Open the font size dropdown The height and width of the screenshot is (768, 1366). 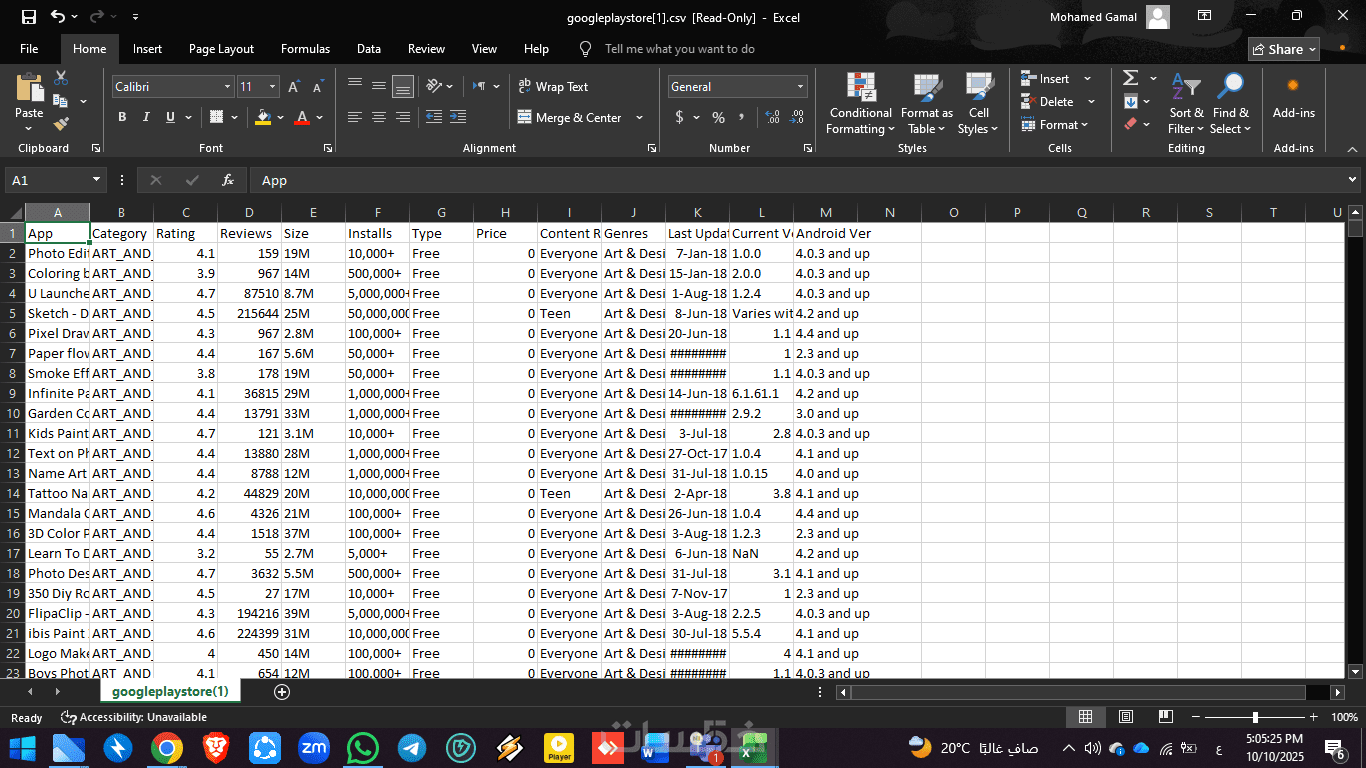coord(274,87)
